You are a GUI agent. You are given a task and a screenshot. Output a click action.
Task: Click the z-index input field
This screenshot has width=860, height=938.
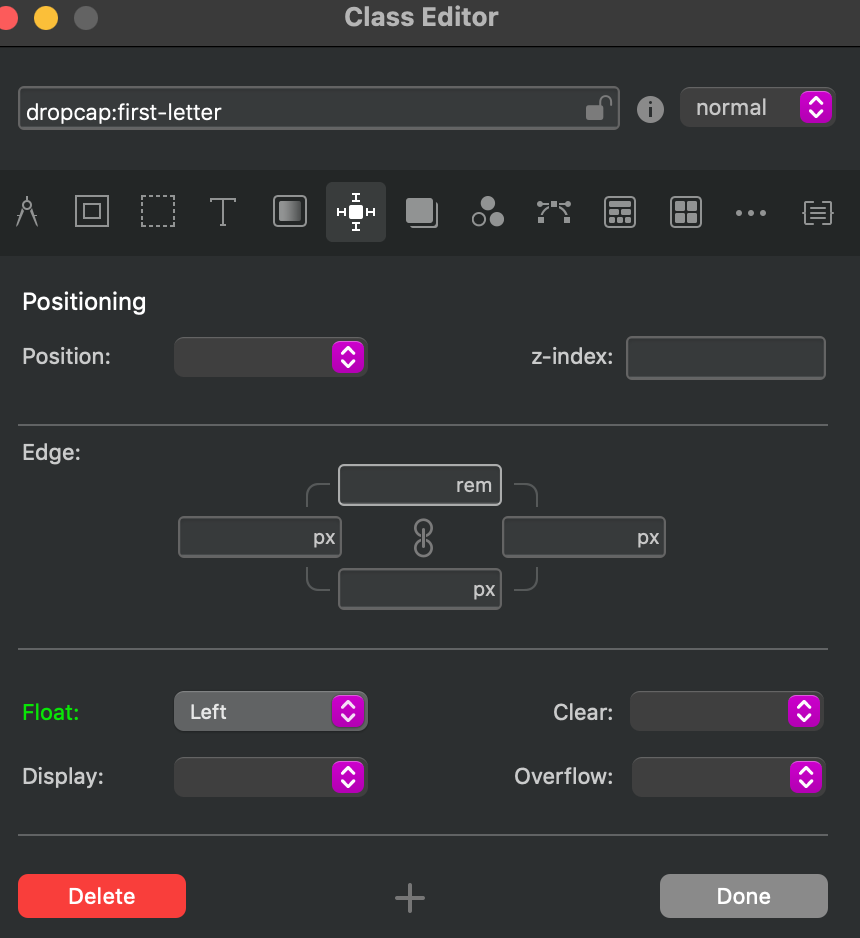(725, 358)
